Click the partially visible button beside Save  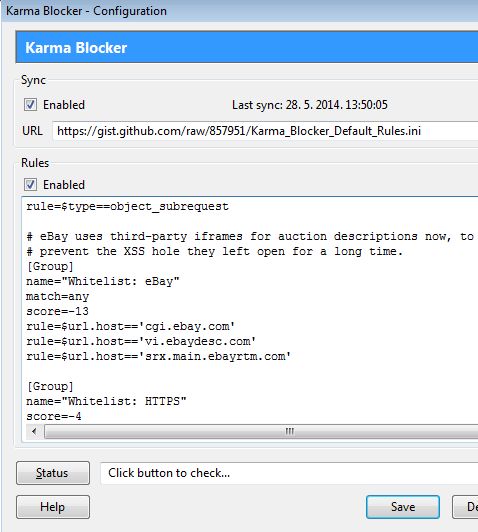pos(465,507)
